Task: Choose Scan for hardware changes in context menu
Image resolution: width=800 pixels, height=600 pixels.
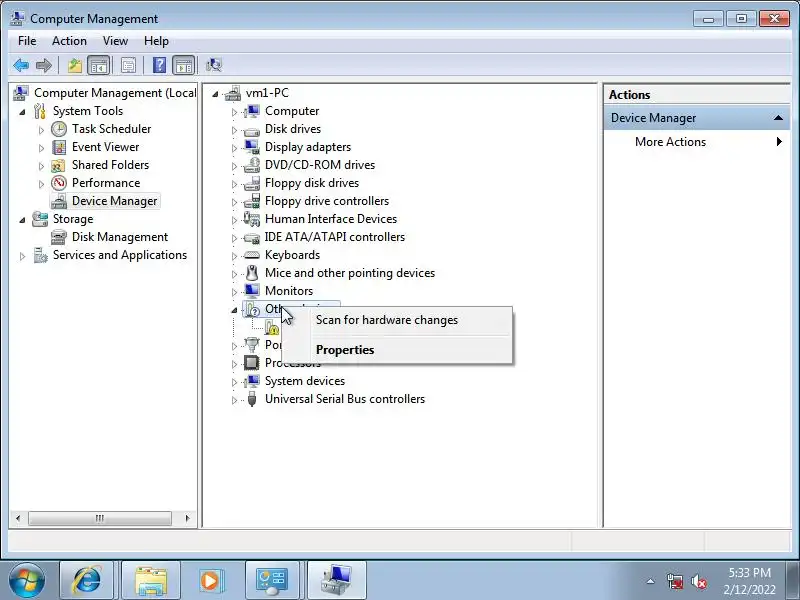Action: 397,320
